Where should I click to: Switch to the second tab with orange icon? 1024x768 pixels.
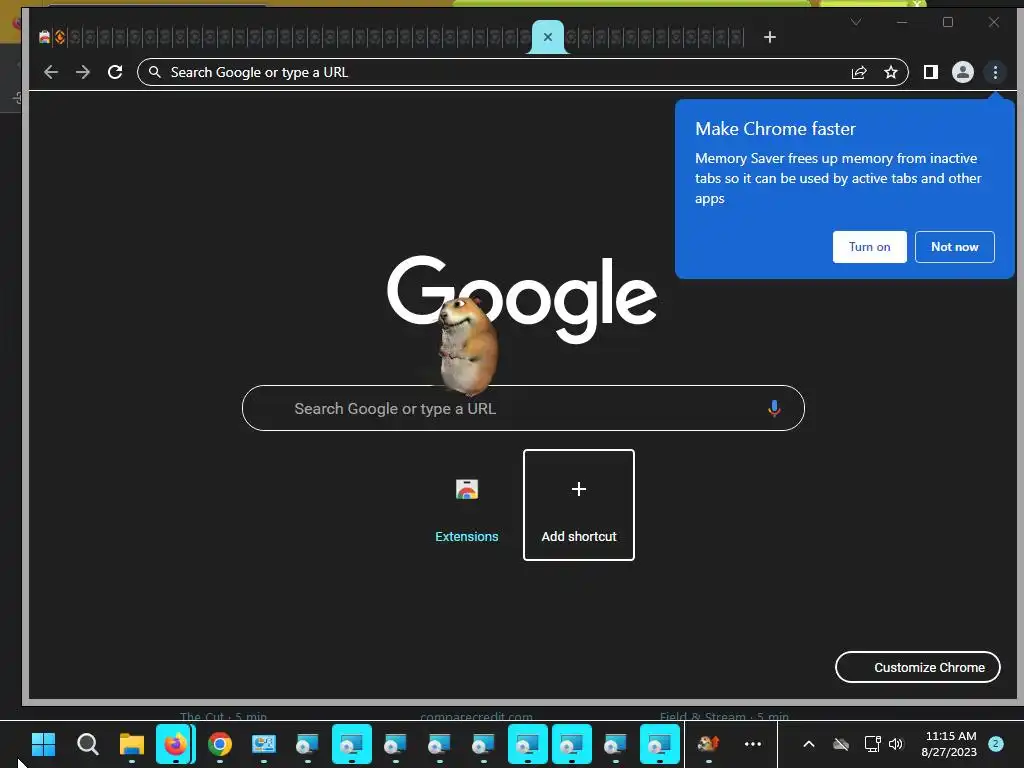59,37
